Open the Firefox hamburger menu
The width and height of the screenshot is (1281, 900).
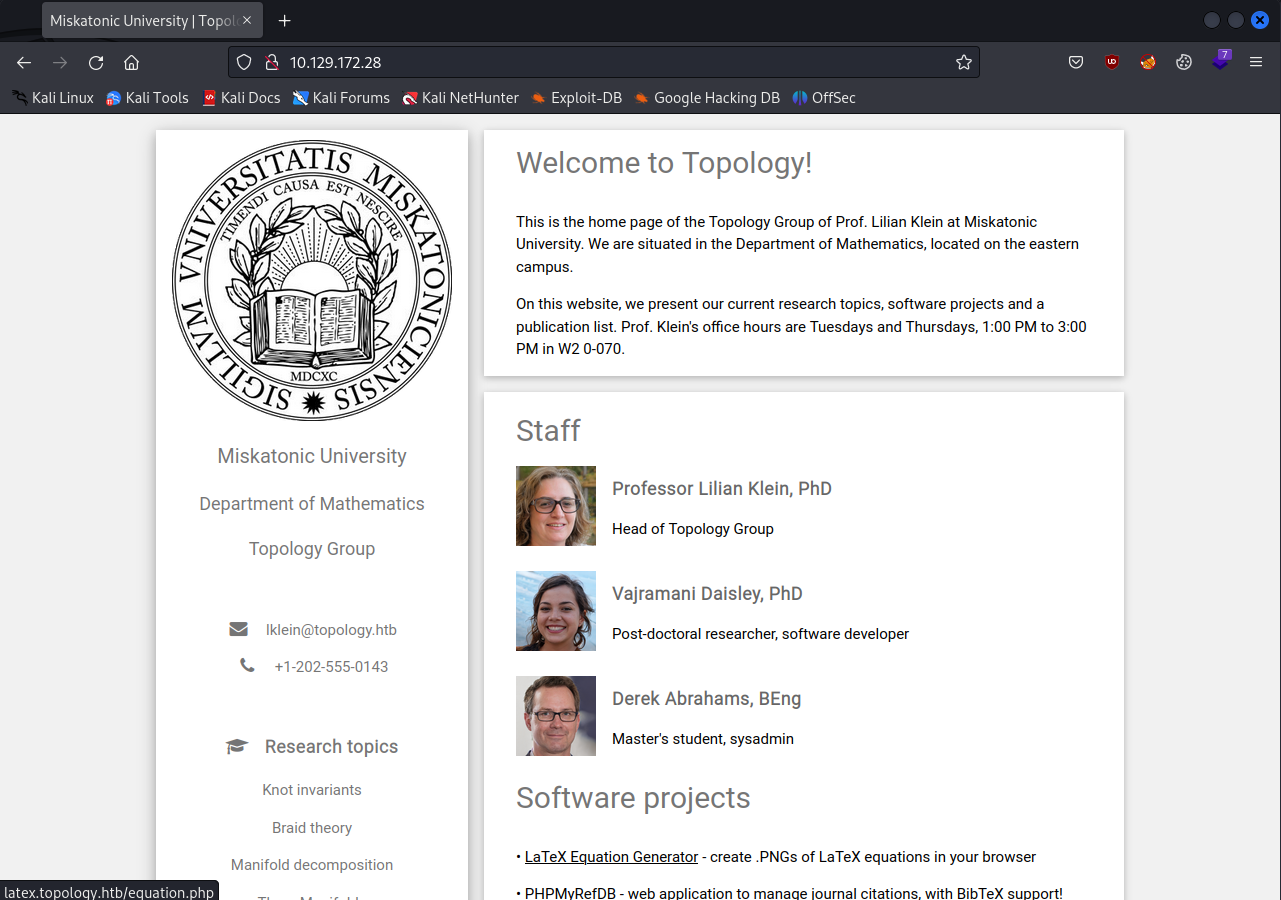[x=1256, y=62]
